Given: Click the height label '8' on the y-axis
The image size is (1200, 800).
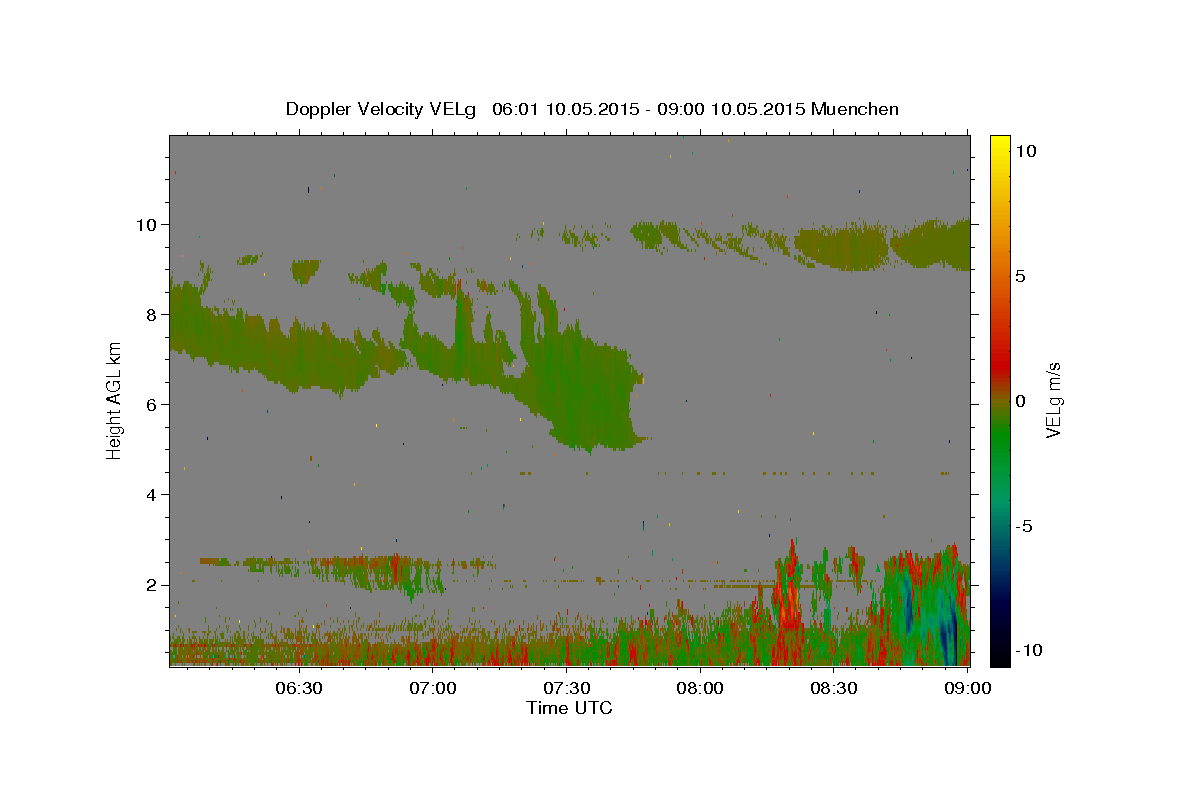Looking at the screenshot, I should tap(151, 314).
